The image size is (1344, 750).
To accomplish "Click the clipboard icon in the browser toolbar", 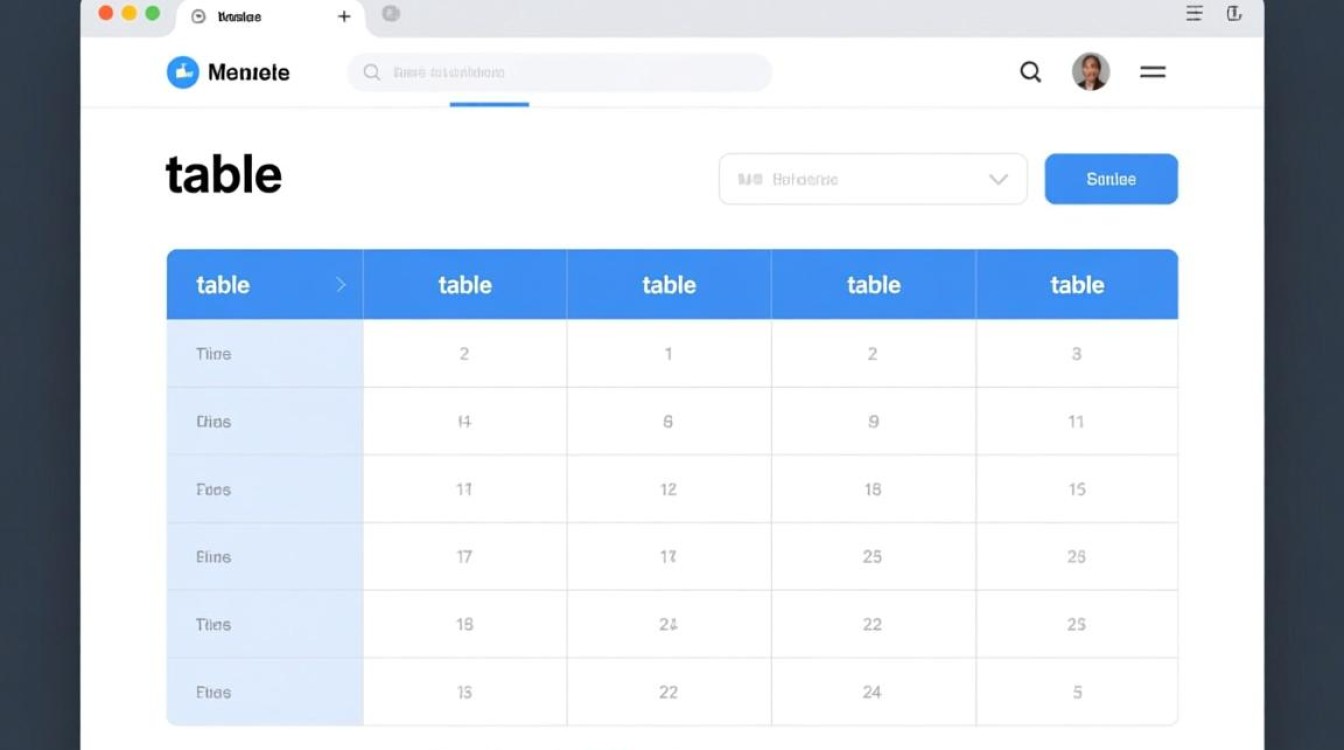I will 1235,13.
